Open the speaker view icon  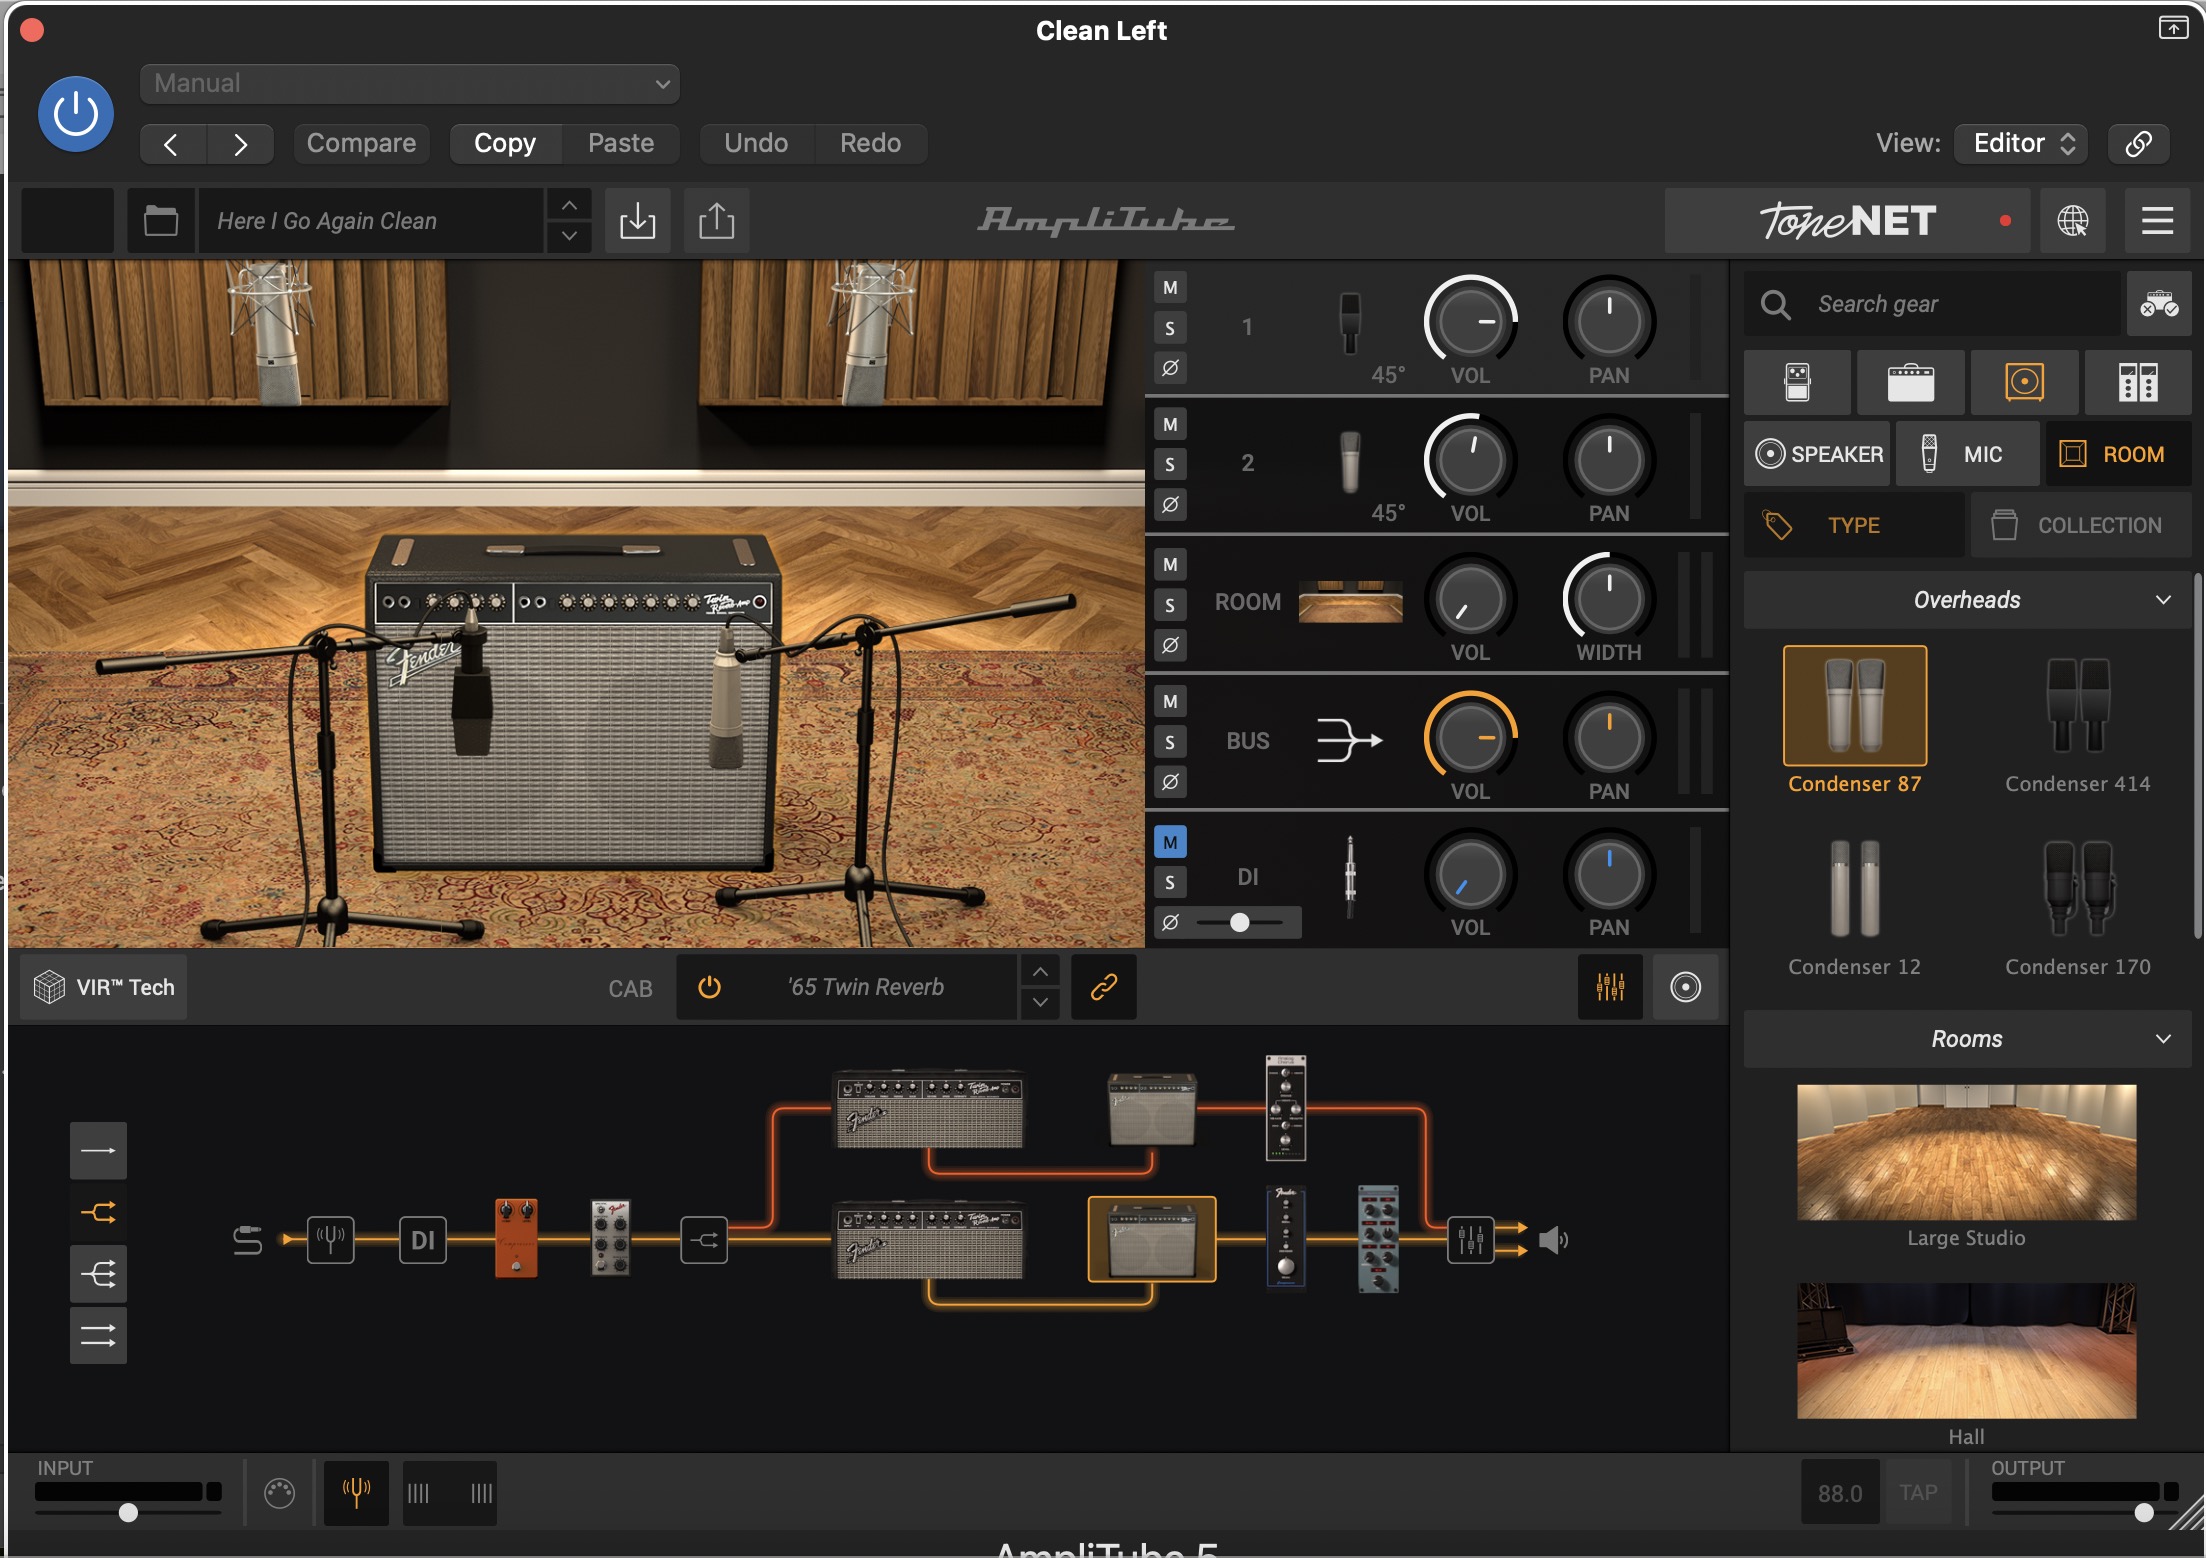pos(1685,987)
